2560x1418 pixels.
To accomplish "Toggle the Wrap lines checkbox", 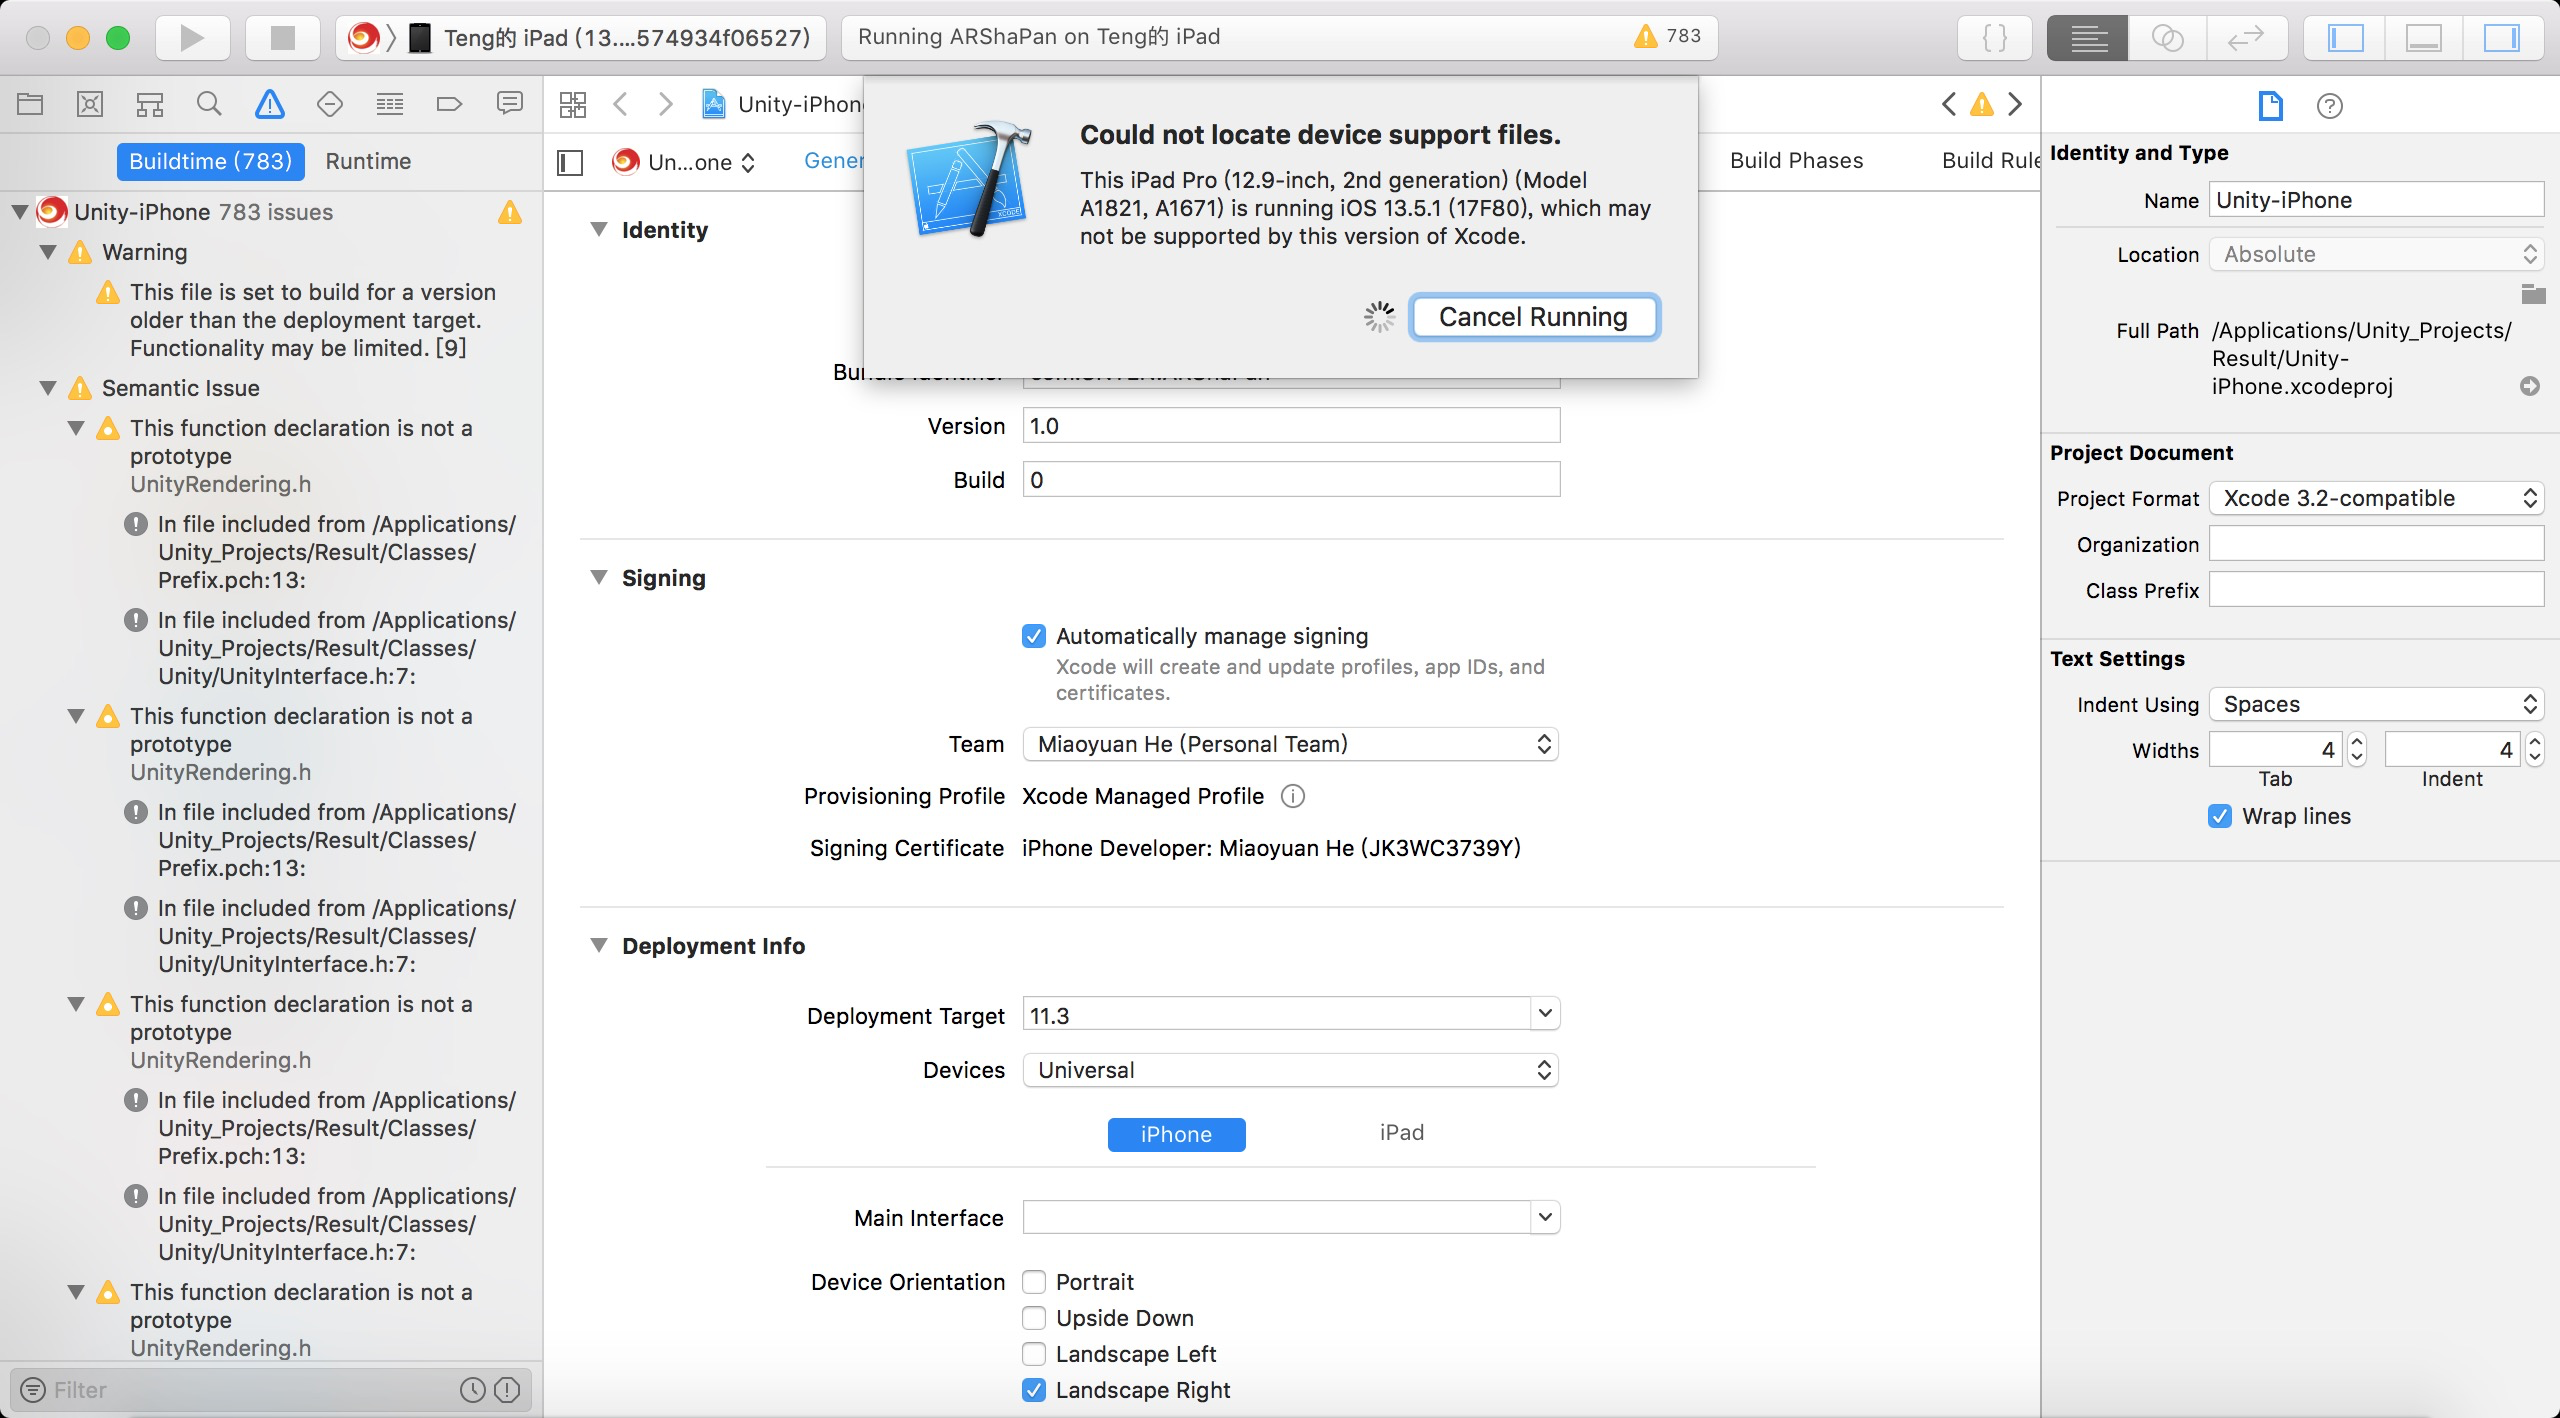I will [x=2220, y=816].
